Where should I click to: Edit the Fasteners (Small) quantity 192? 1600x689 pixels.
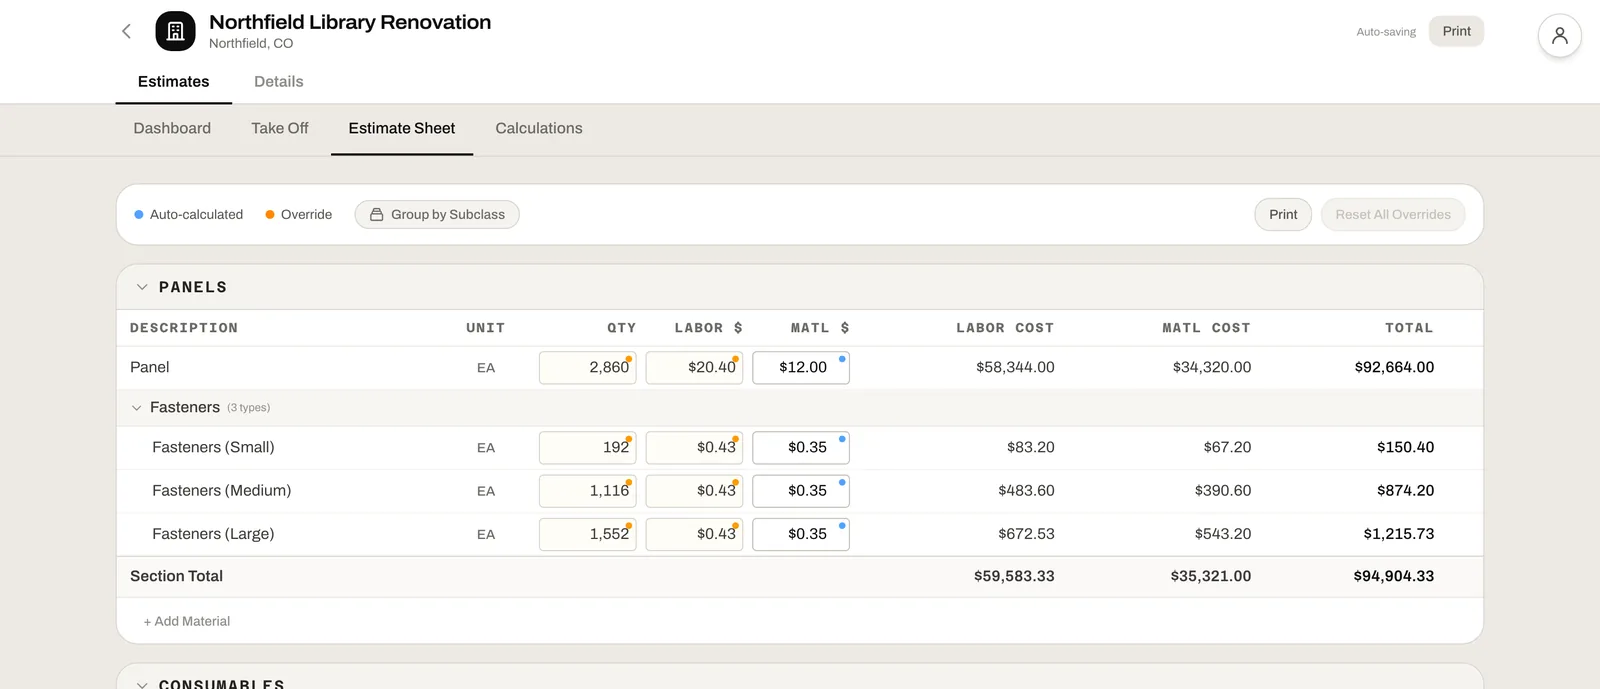click(588, 448)
